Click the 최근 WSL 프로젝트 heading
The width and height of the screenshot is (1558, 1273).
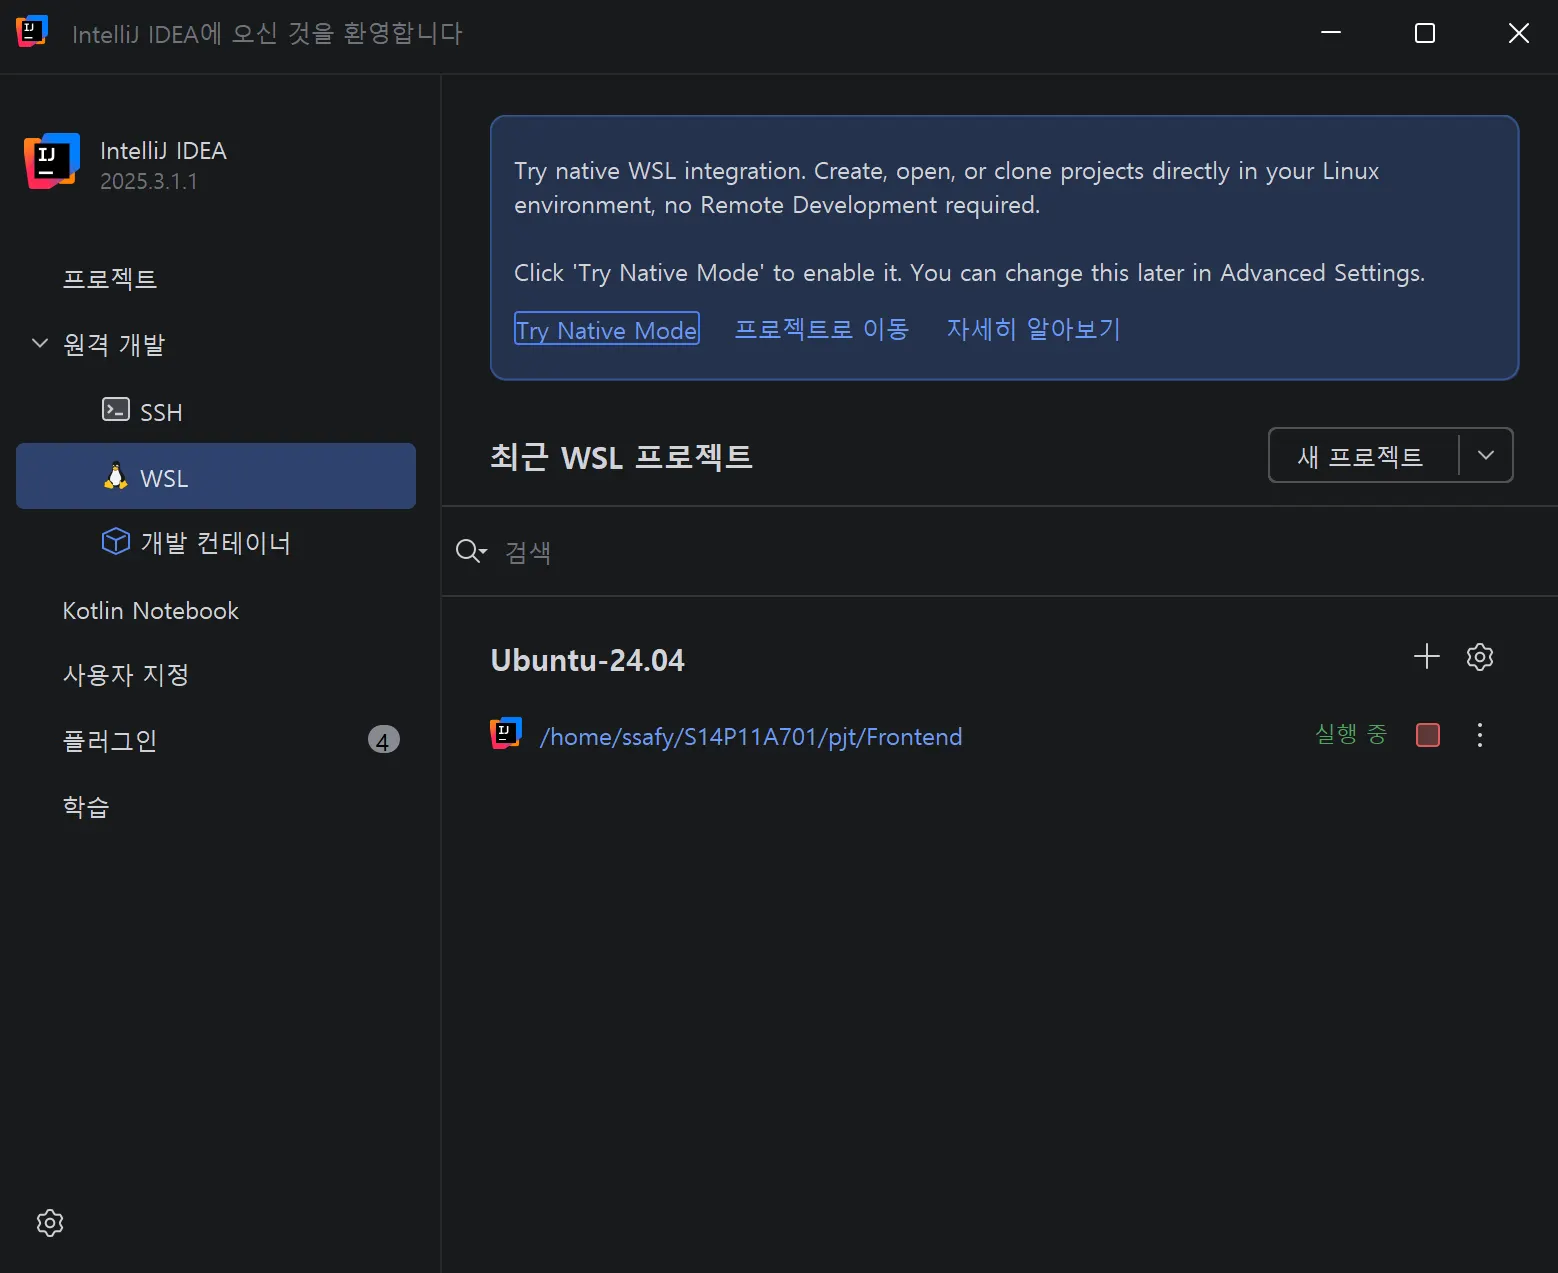tap(621, 457)
